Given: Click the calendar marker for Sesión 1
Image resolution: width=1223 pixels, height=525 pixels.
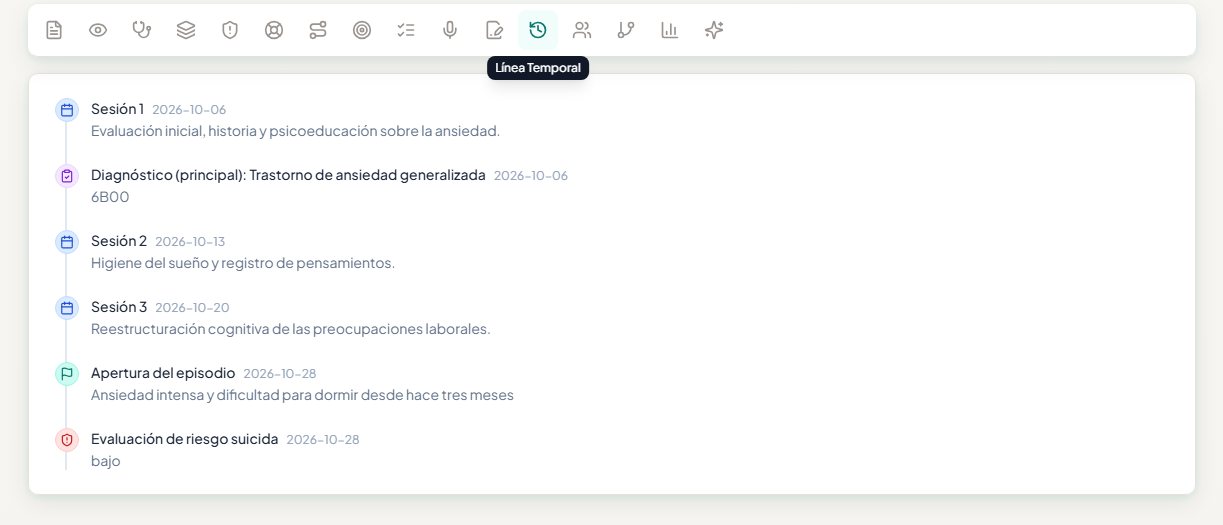Looking at the screenshot, I should tap(67, 110).
